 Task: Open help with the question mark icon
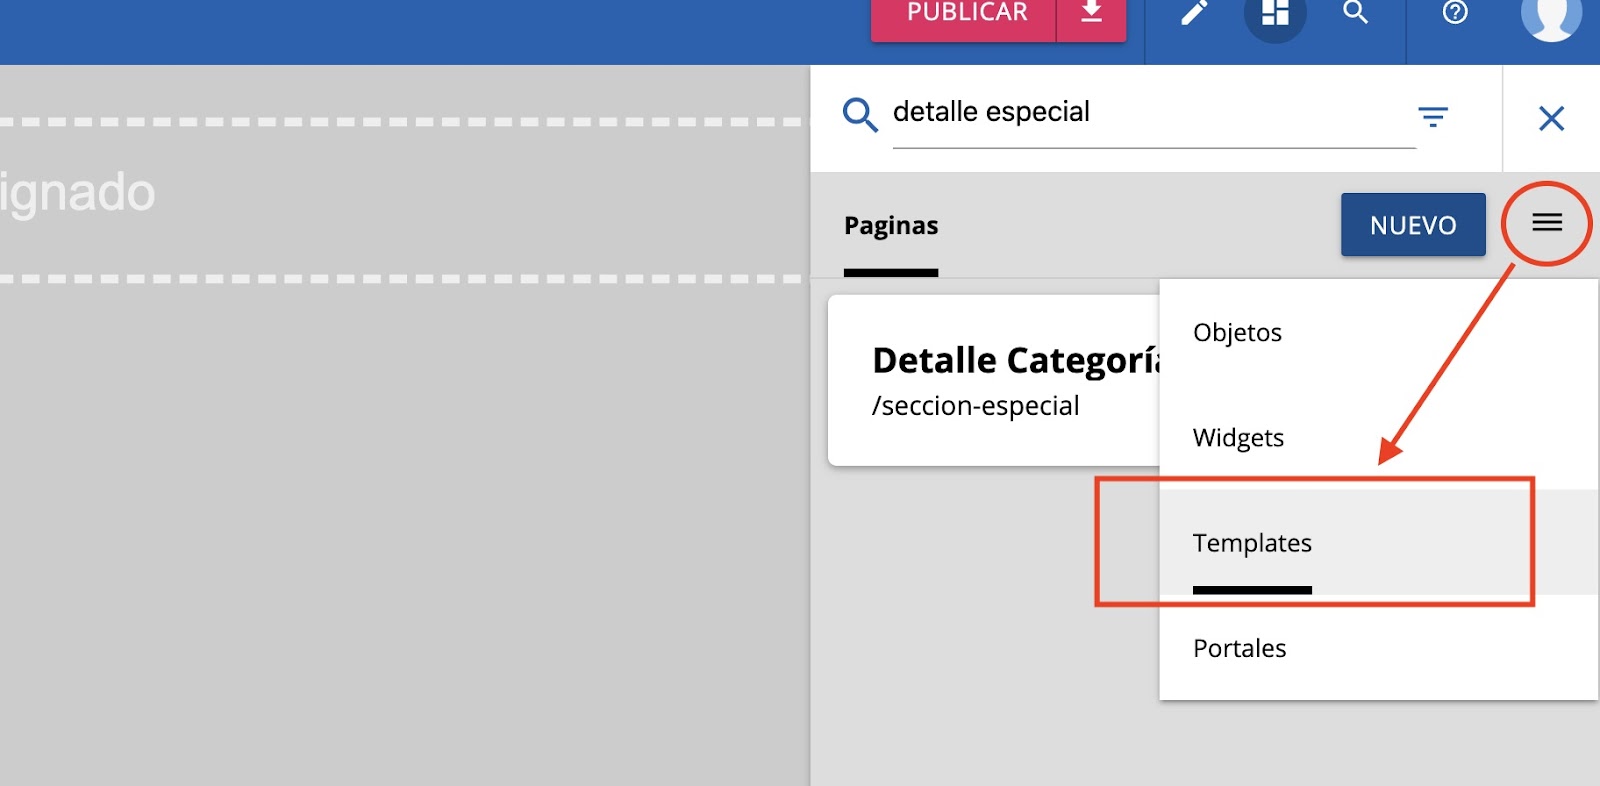(1455, 14)
